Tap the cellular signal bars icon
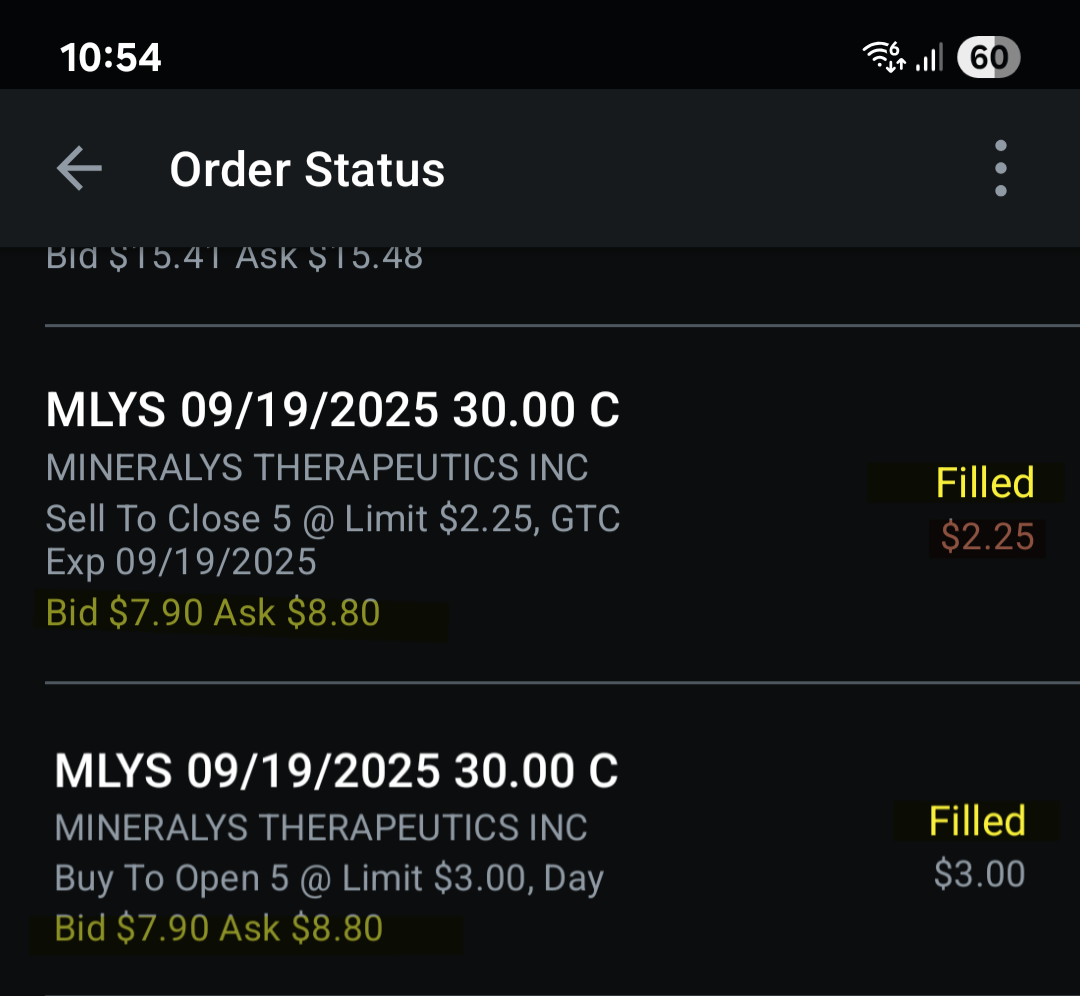The height and width of the screenshot is (996, 1080). [x=929, y=58]
